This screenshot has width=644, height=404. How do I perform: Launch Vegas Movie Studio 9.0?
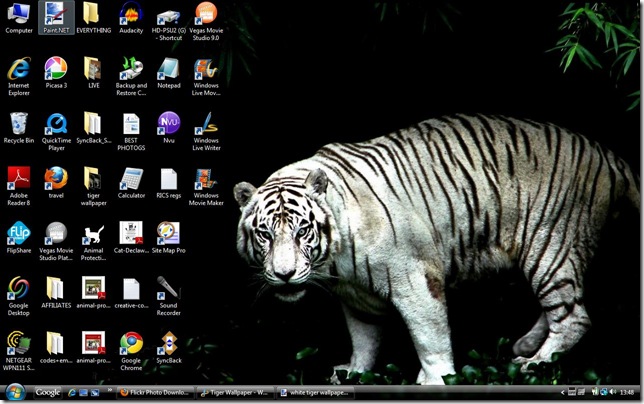pyautogui.click(x=206, y=21)
